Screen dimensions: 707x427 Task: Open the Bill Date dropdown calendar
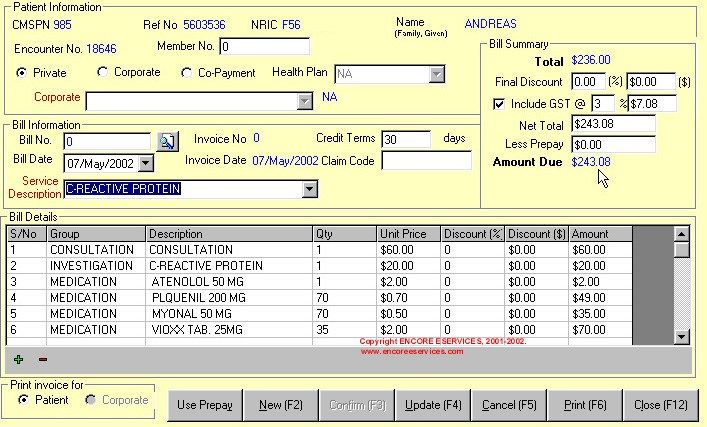[x=145, y=163]
